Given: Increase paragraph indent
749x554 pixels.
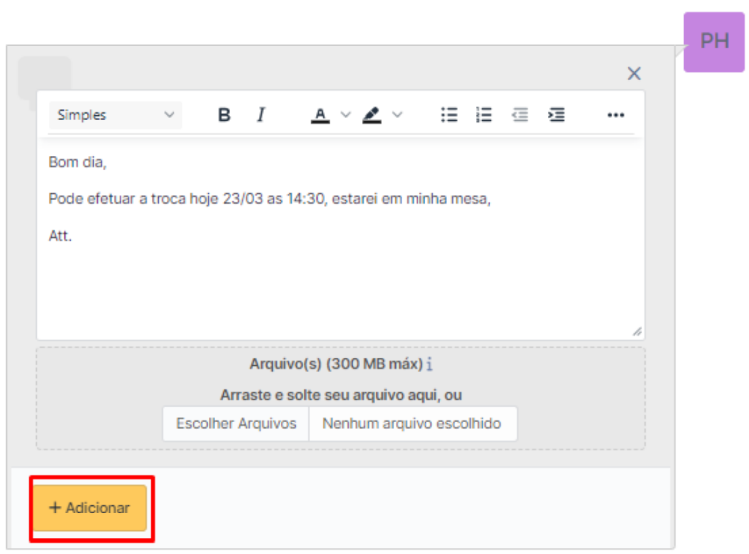Looking at the screenshot, I should coord(556,115).
